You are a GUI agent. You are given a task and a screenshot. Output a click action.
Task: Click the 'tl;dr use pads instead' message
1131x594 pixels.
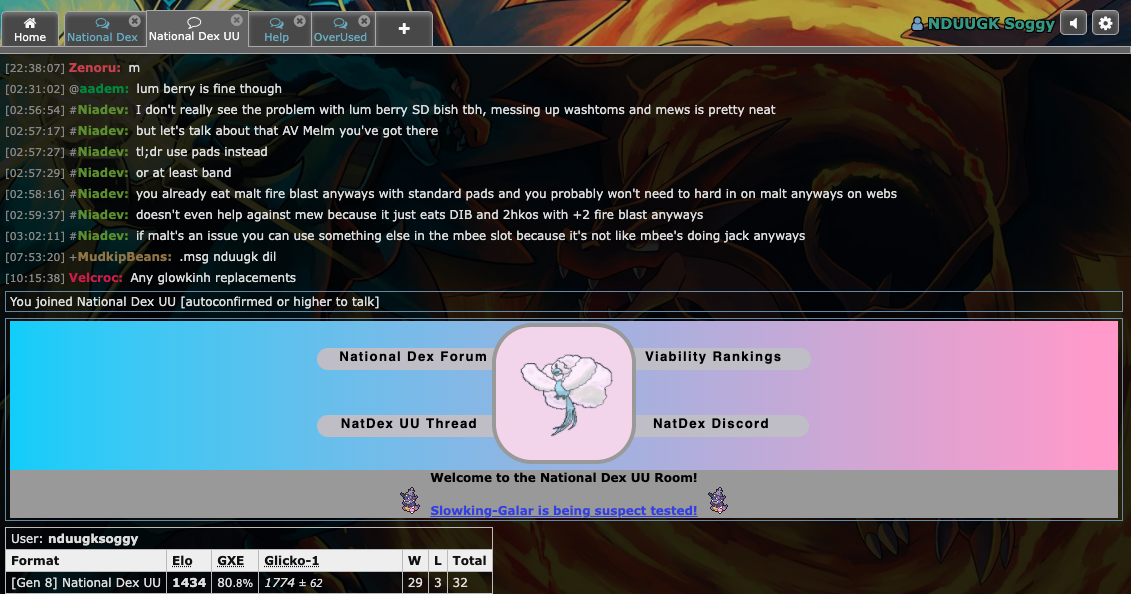click(x=201, y=151)
